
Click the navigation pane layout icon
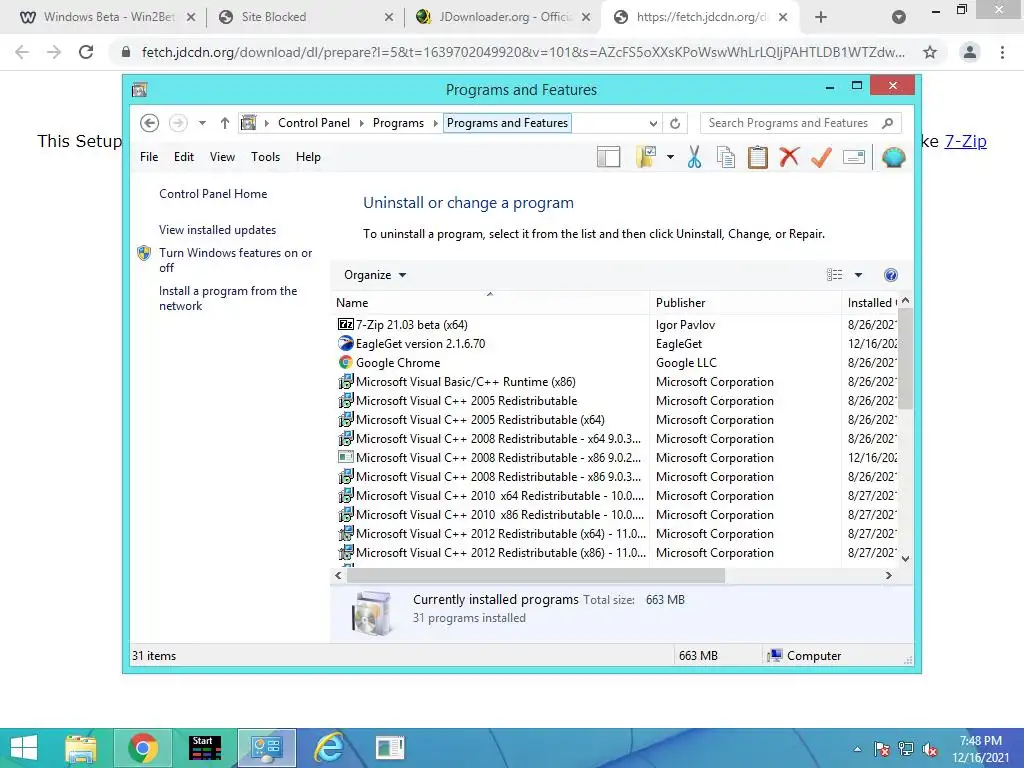point(608,157)
